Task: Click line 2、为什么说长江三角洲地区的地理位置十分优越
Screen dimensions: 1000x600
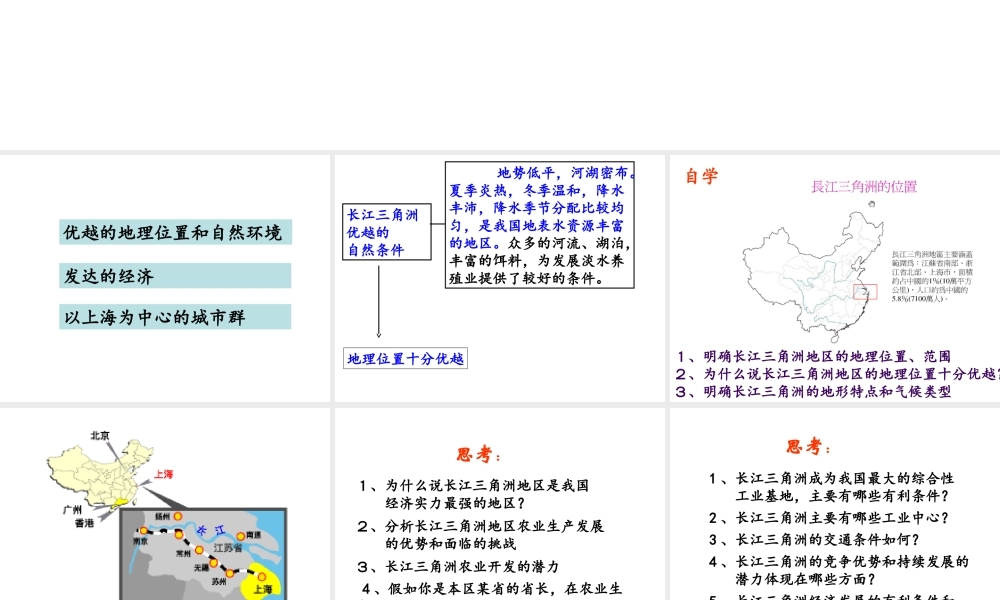Action: coord(837,374)
